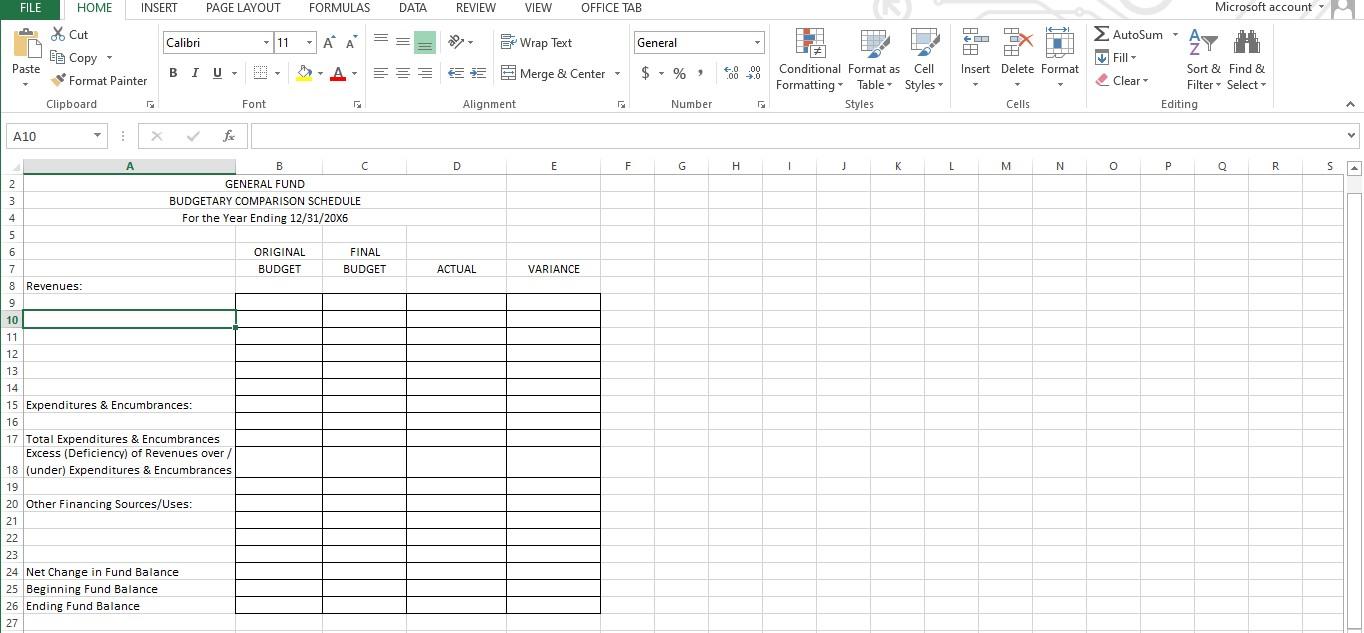Switch to the FORMULAS ribbon tab
The width and height of the screenshot is (1364, 633).
click(x=339, y=8)
